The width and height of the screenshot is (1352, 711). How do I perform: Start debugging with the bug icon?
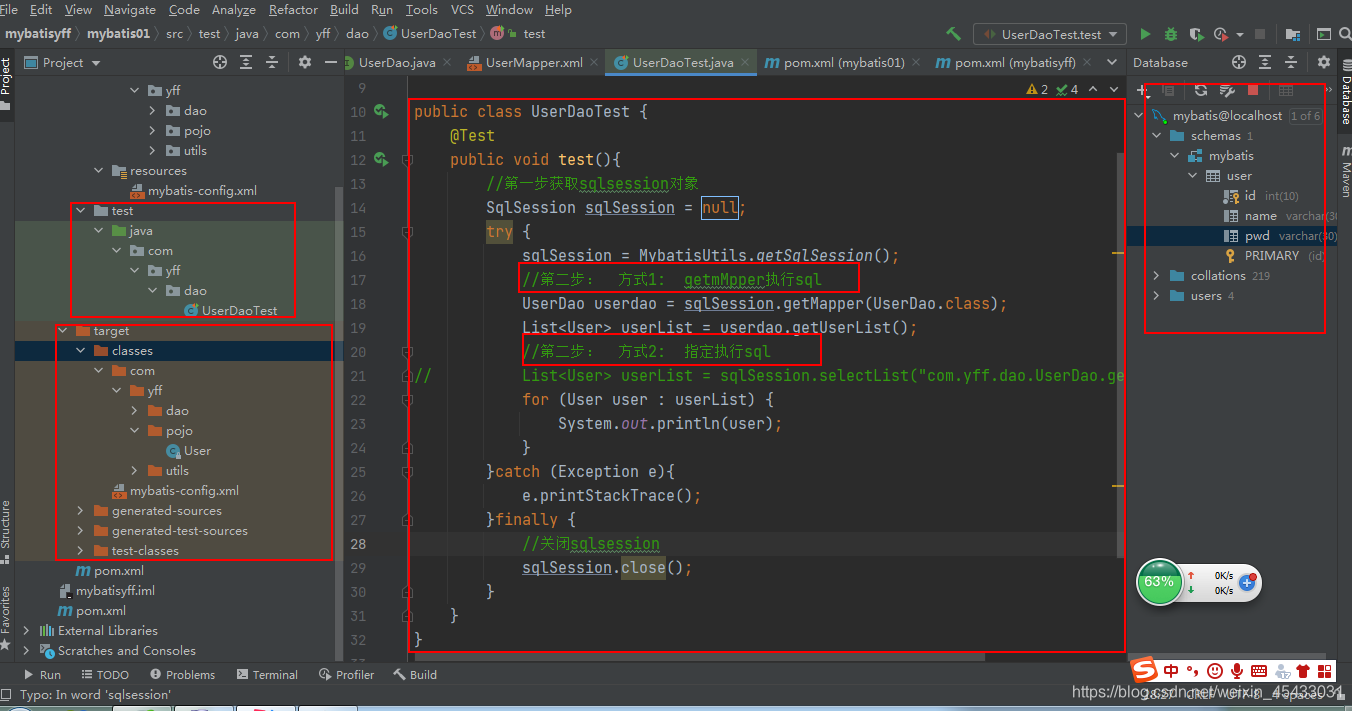[x=1170, y=33]
